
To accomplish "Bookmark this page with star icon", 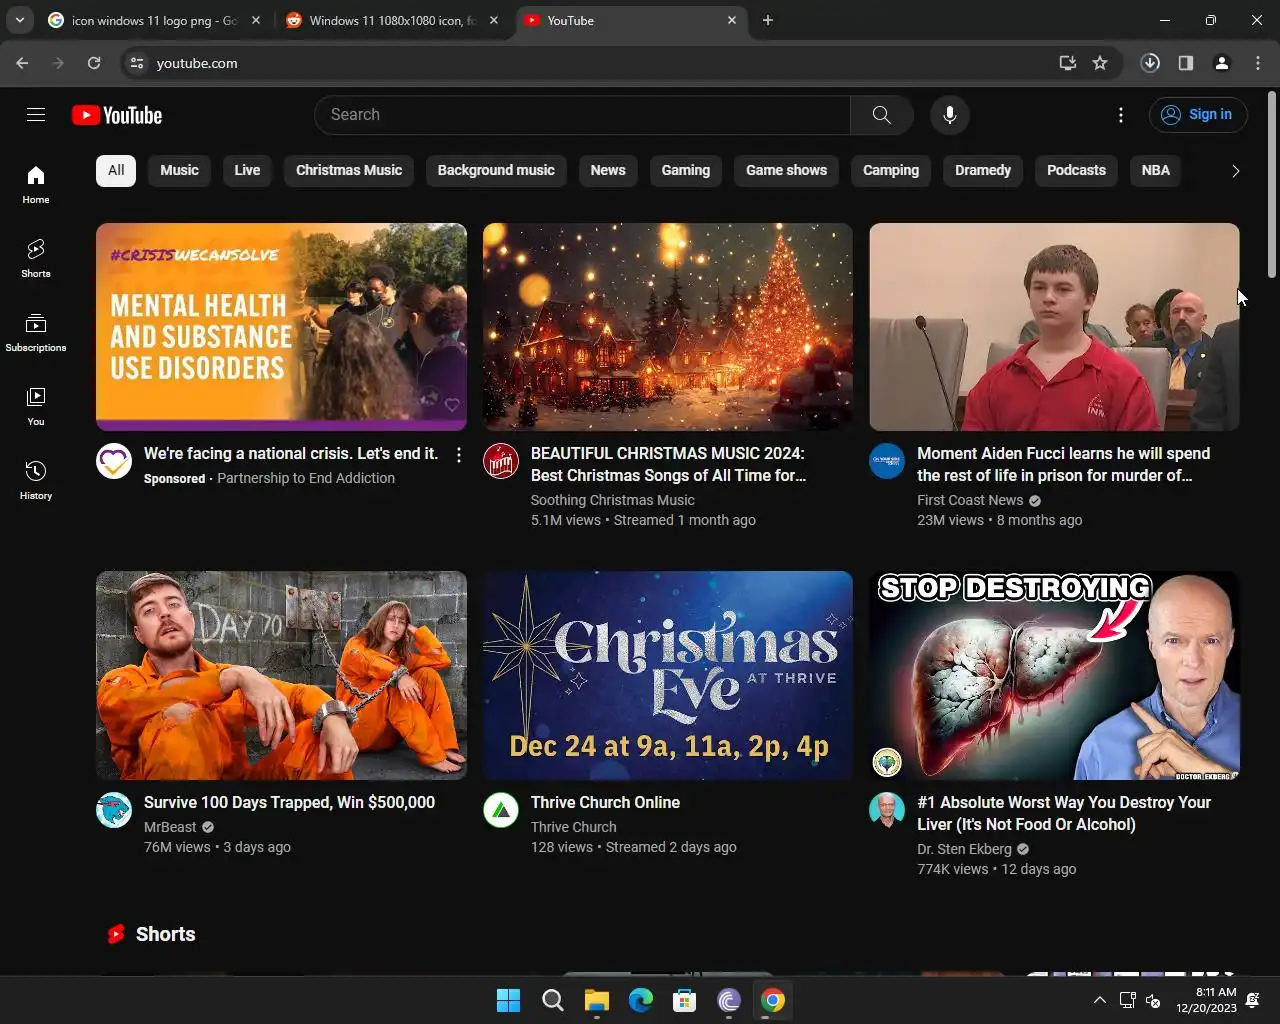I will click(1100, 63).
